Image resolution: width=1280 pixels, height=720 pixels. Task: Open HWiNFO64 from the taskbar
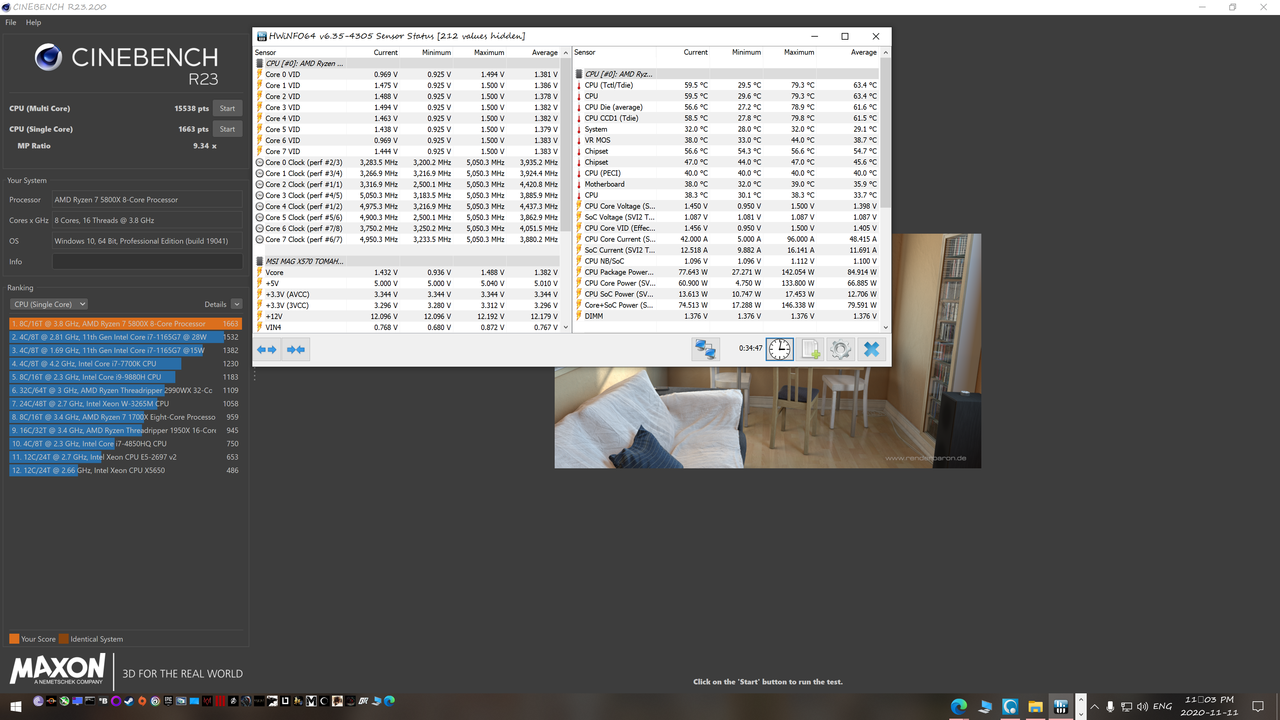click(x=1059, y=705)
